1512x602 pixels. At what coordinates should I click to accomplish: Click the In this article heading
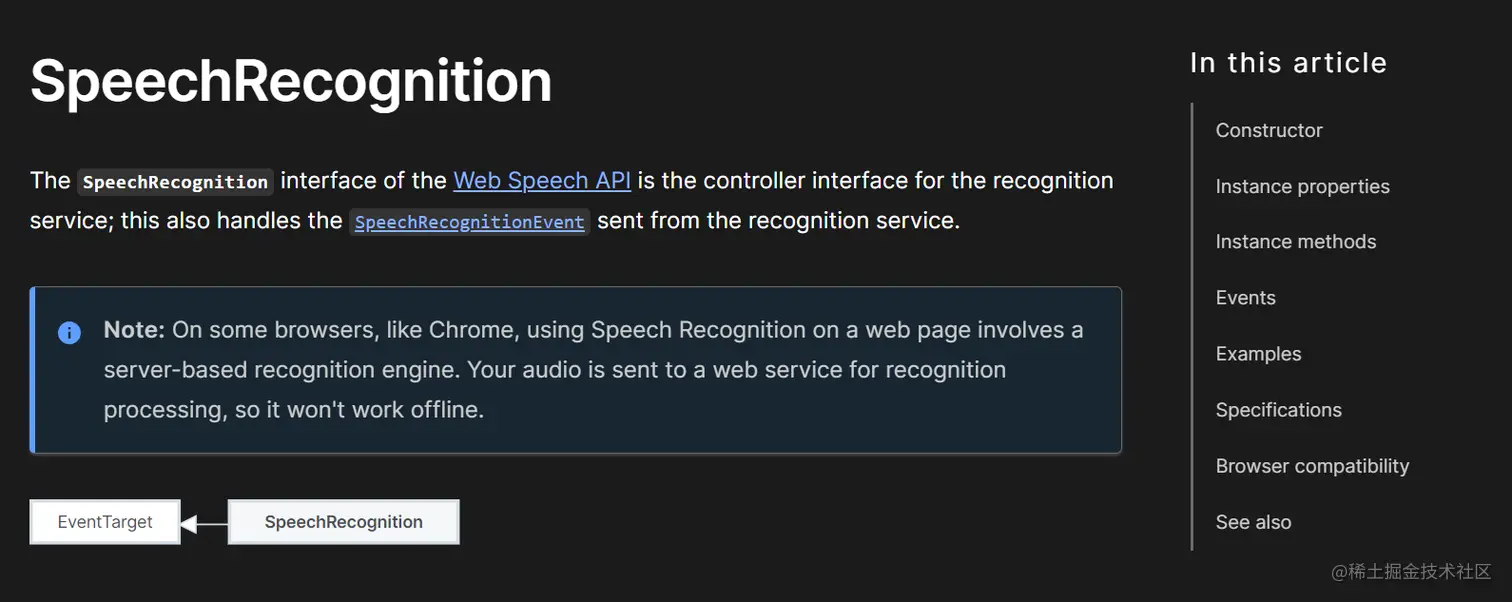click(1288, 62)
